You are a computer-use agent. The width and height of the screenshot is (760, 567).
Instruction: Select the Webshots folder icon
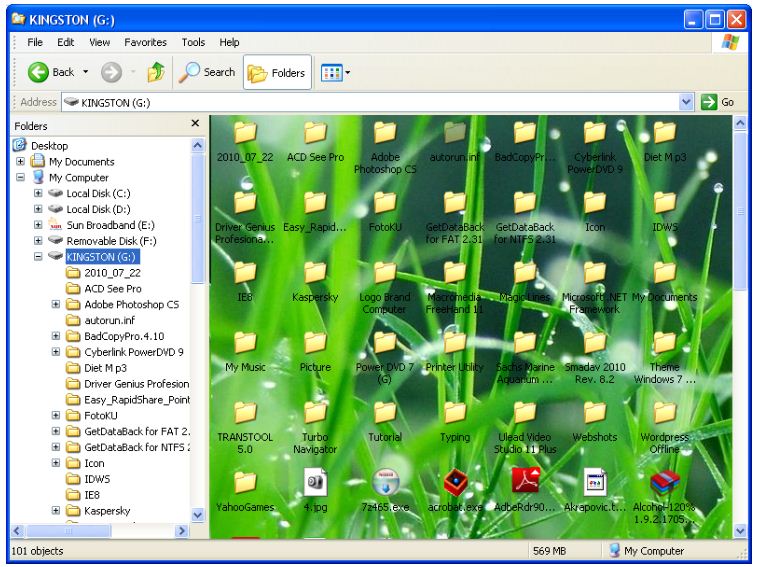point(595,412)
